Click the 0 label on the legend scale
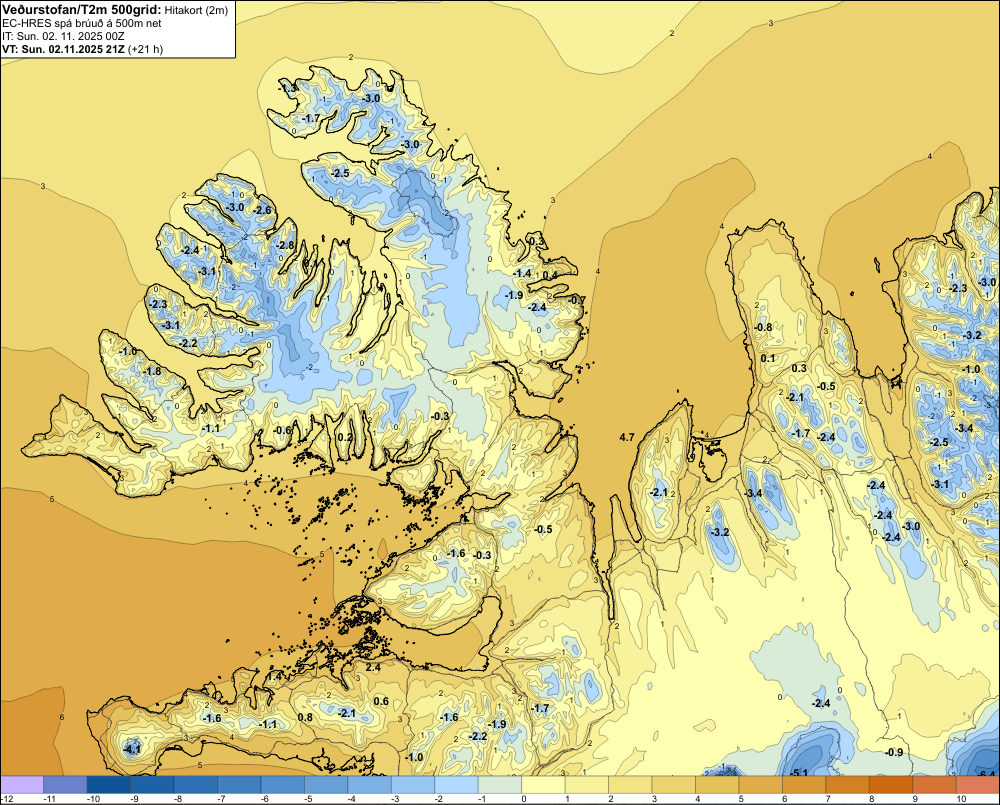 coord(524,799)
